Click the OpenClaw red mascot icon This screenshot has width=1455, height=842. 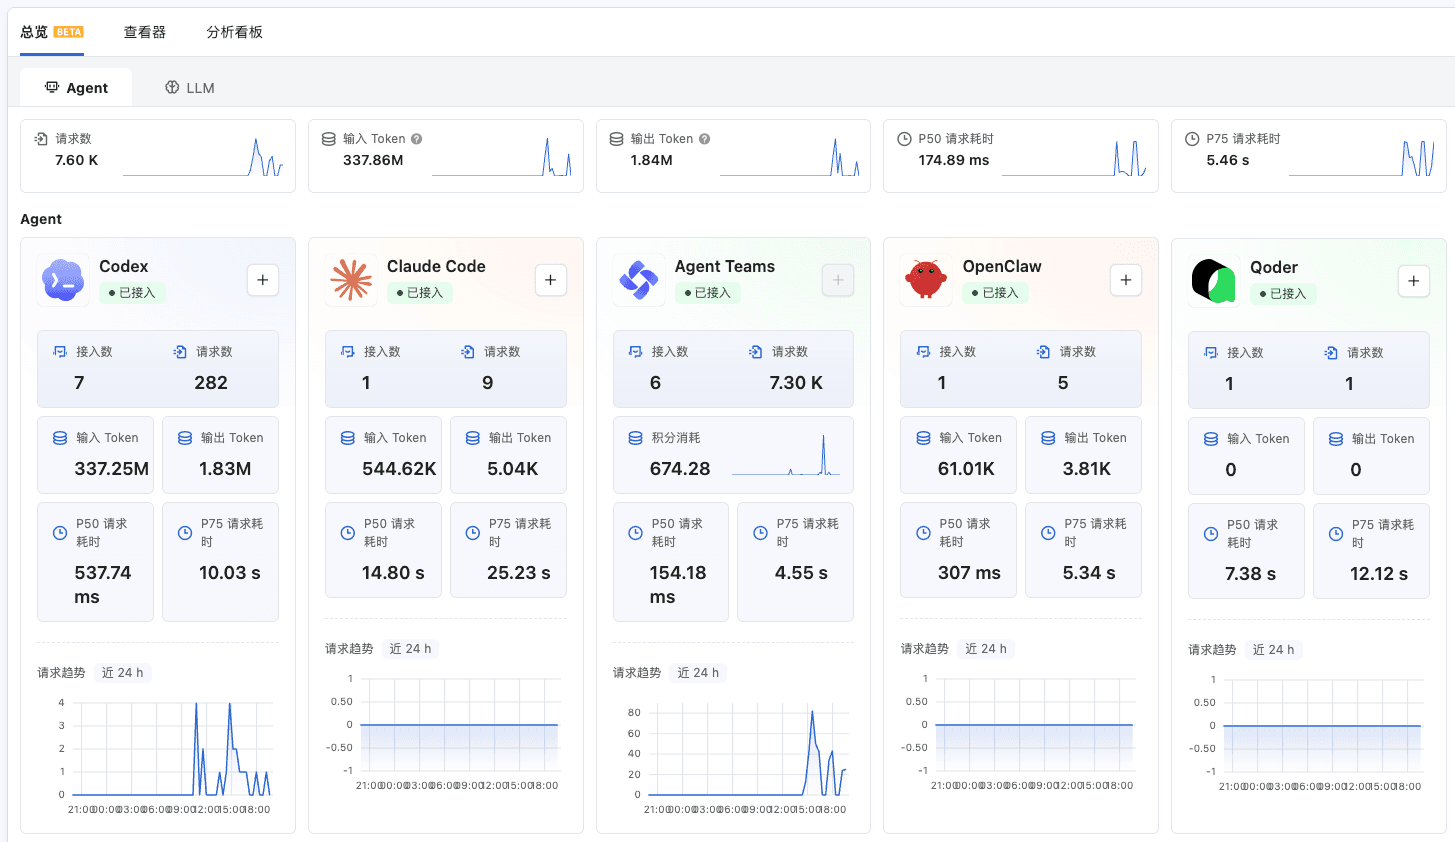[x=926, y=280]
